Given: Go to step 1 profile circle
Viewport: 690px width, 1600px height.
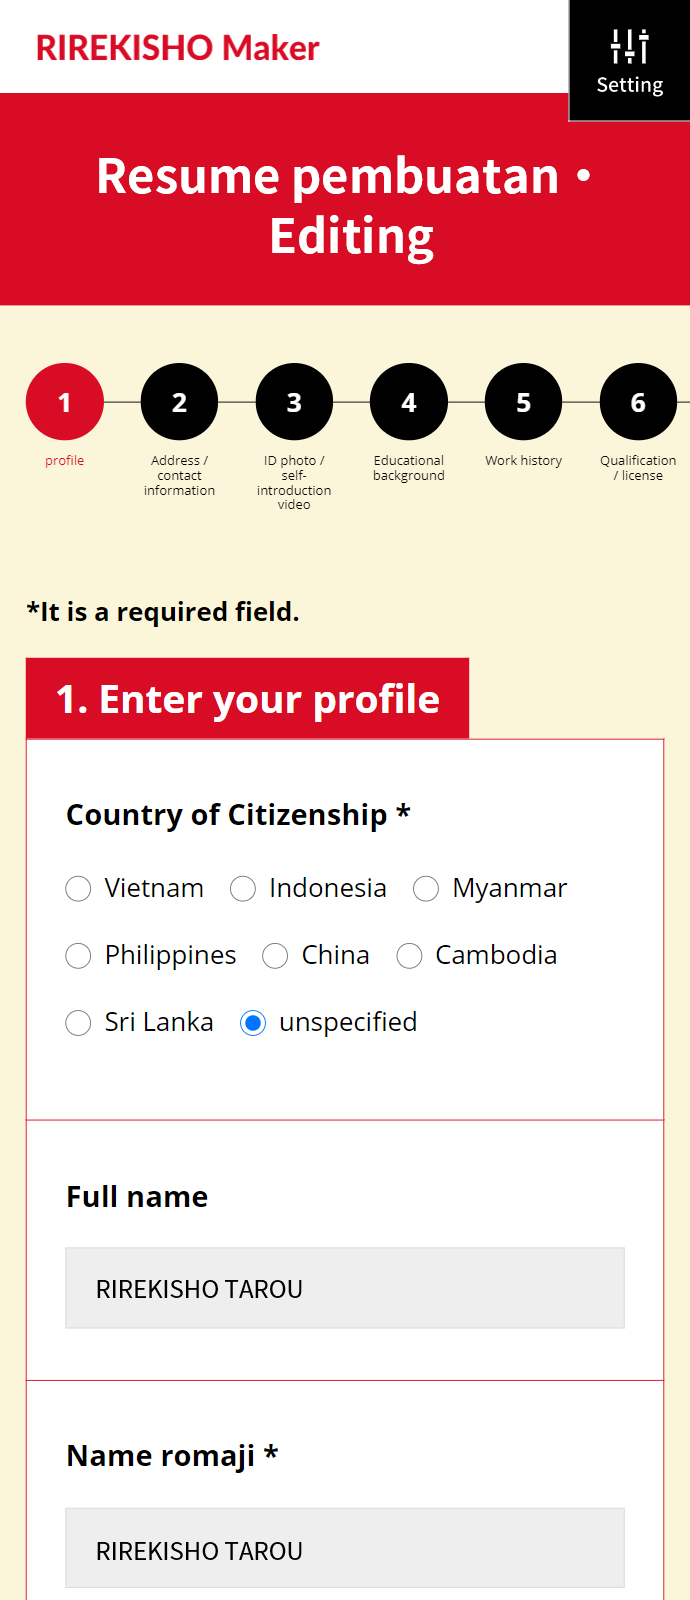Looking at the screenshot, I should 65,402.
